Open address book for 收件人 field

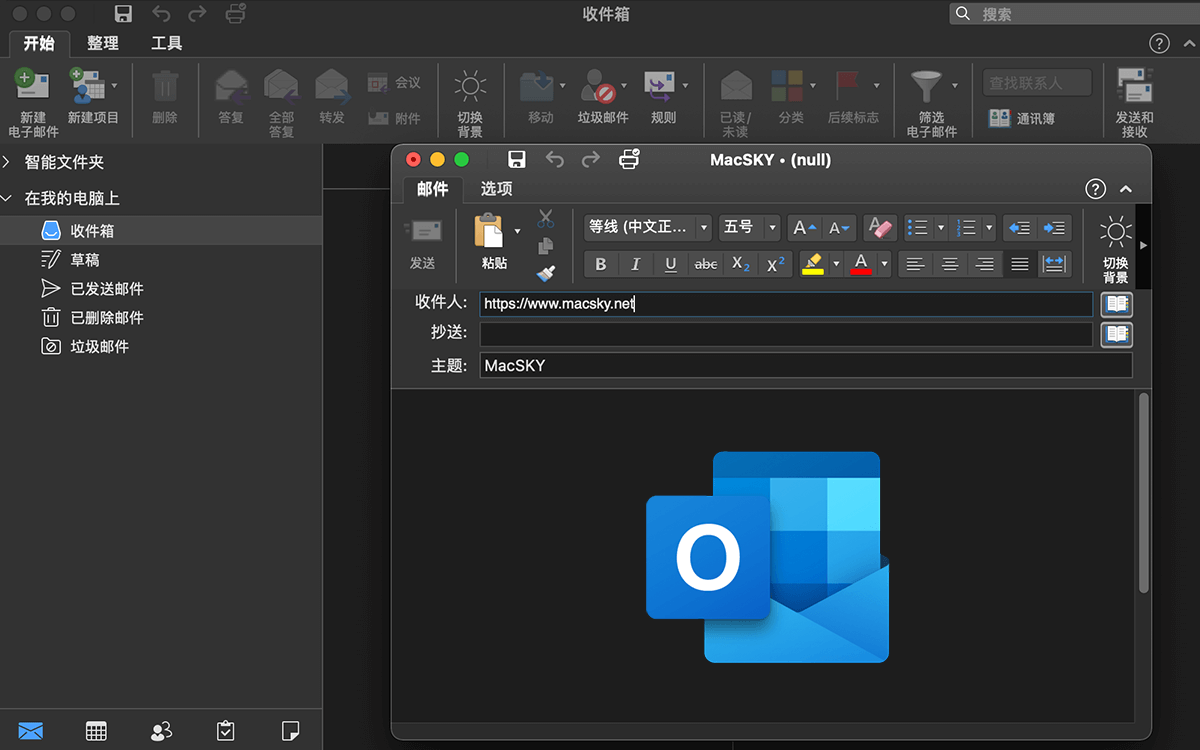click(1116, 304)
